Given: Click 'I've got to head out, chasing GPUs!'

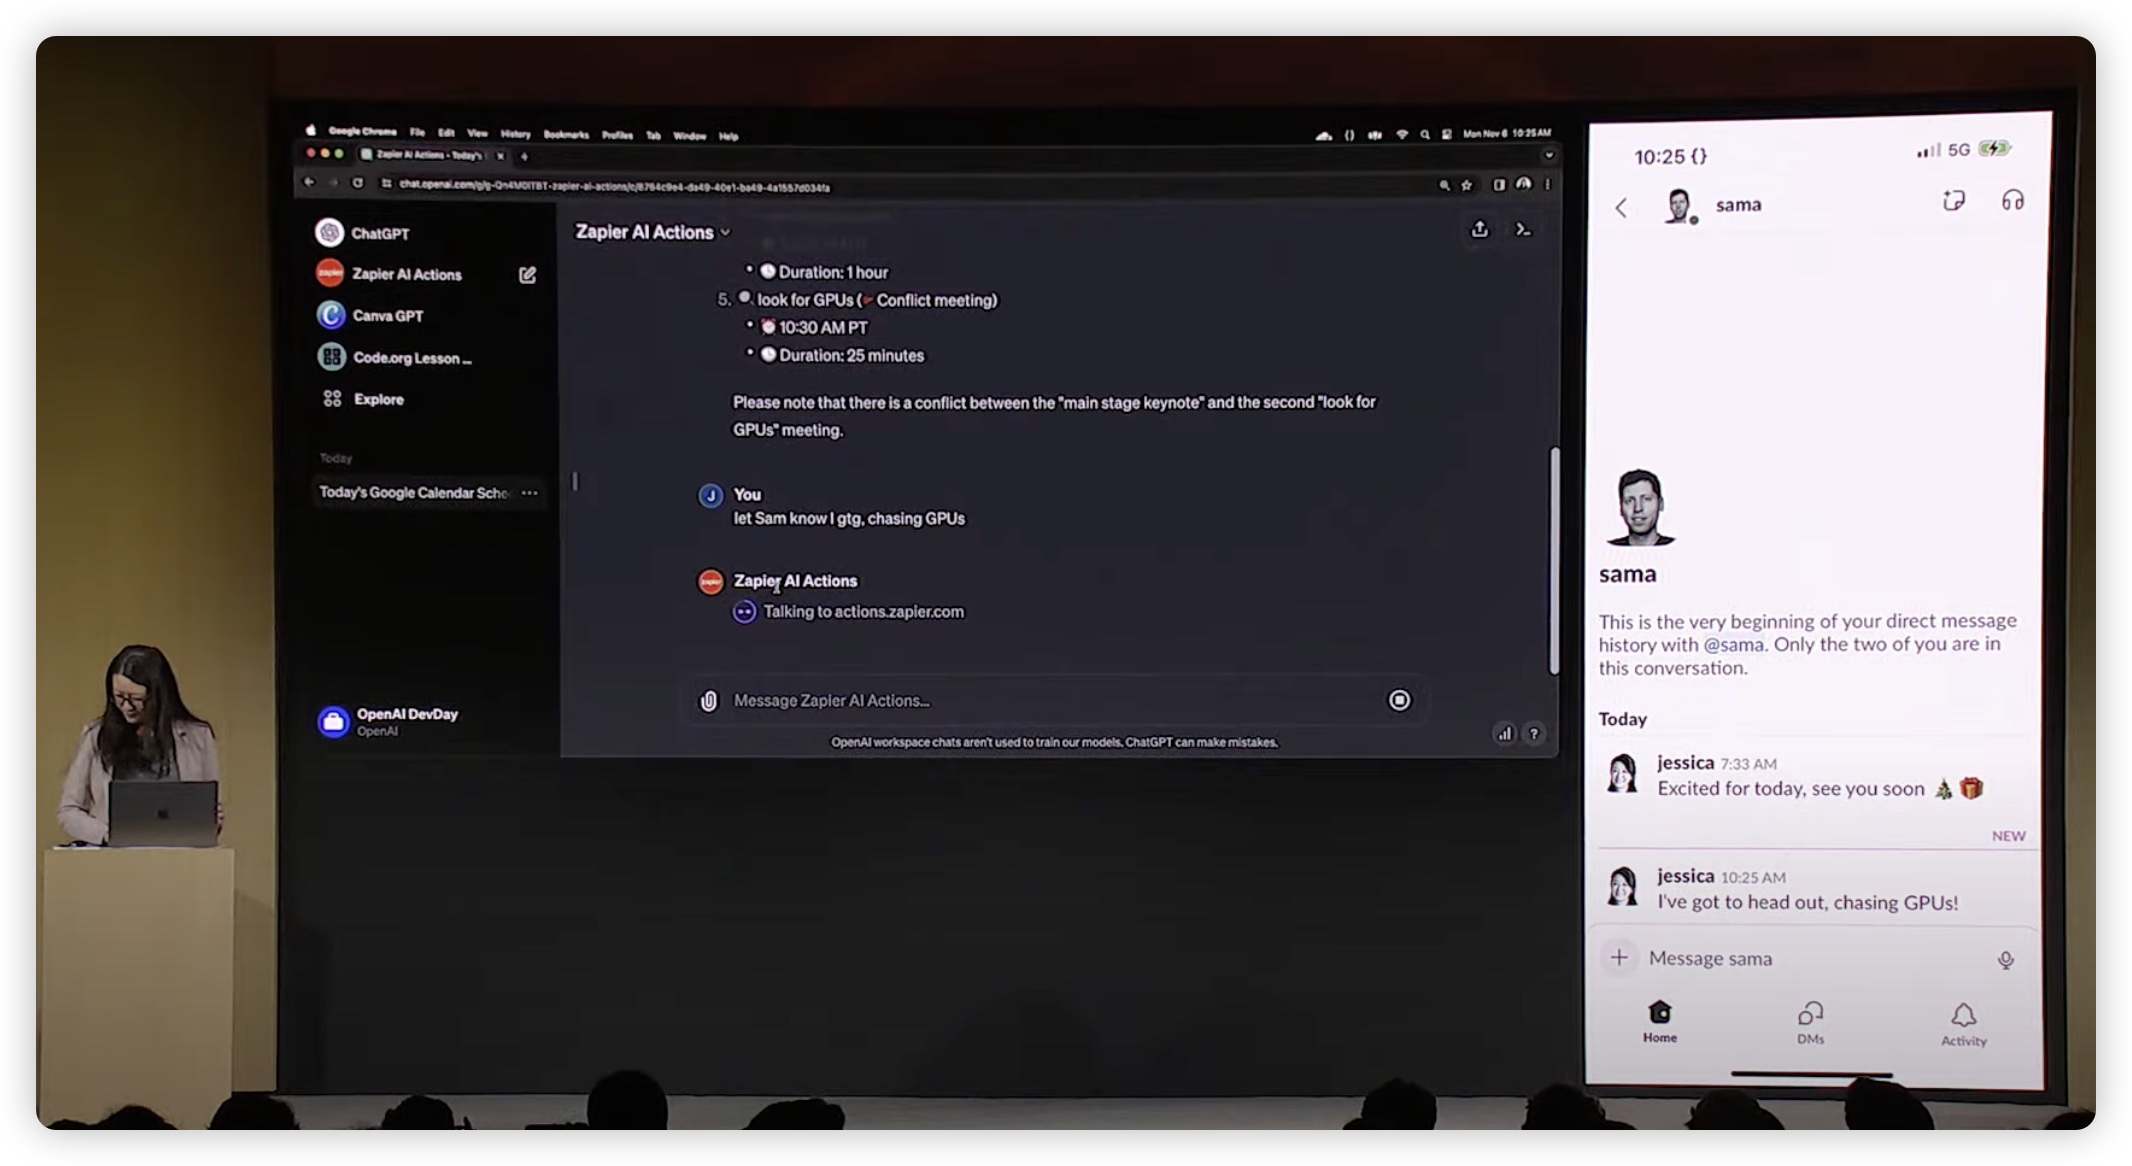Looking at the screenshot, I should click(1807, 902).
